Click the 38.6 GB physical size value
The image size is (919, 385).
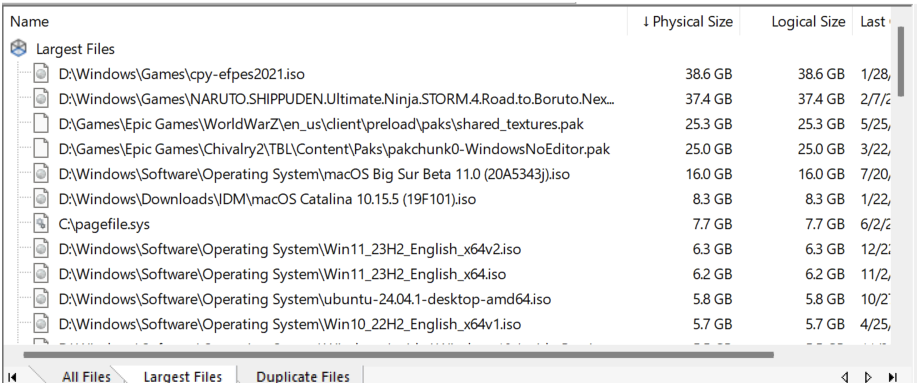pyautogui.click(x=709, y=74)
